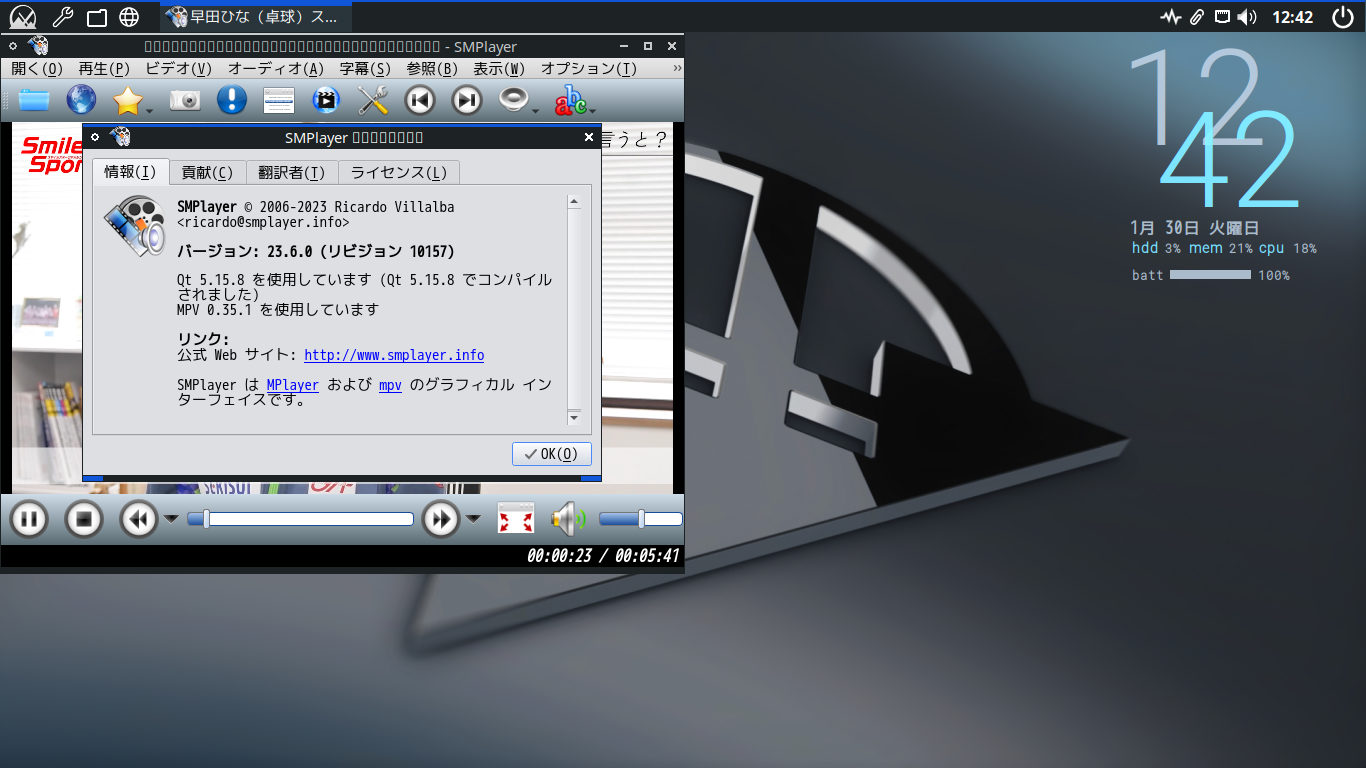This screenshot has width=1366, height=768.
Task: Open preferences with wrench and screwdriver icon
Action: [x=373, y=100]
